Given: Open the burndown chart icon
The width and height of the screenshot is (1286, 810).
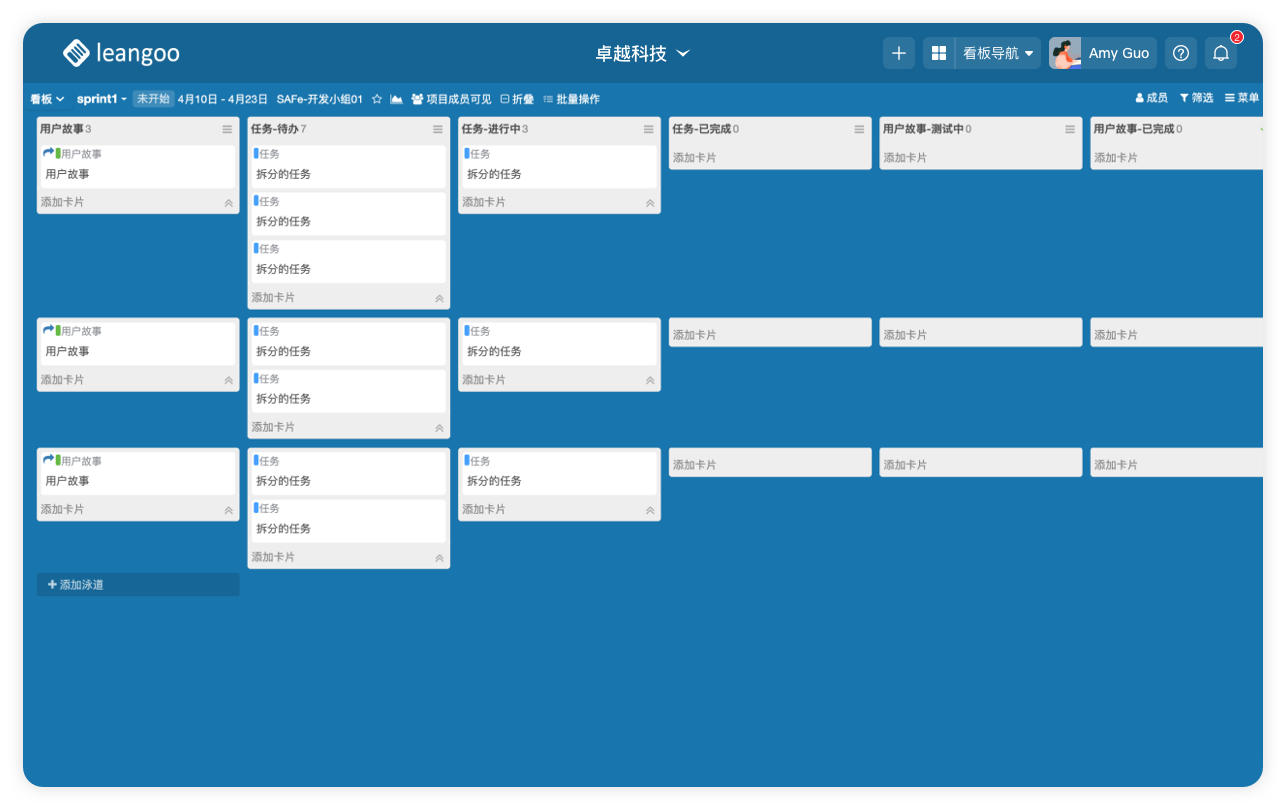Looking at the screenshot, I should point(396,99).
